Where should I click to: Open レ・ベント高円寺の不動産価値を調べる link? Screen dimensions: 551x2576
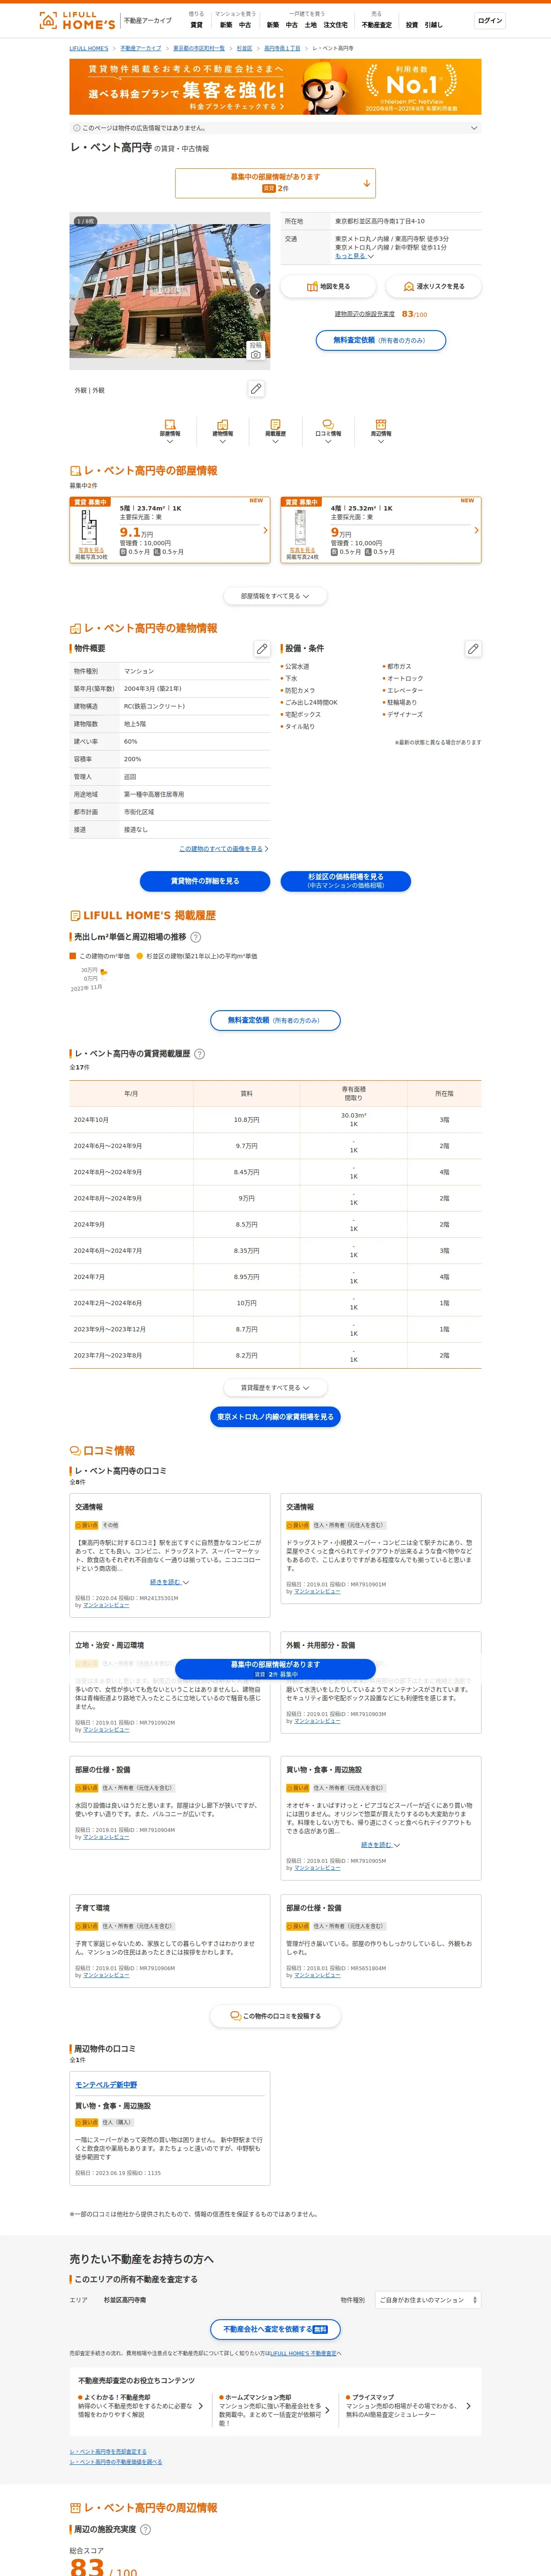115,2462
